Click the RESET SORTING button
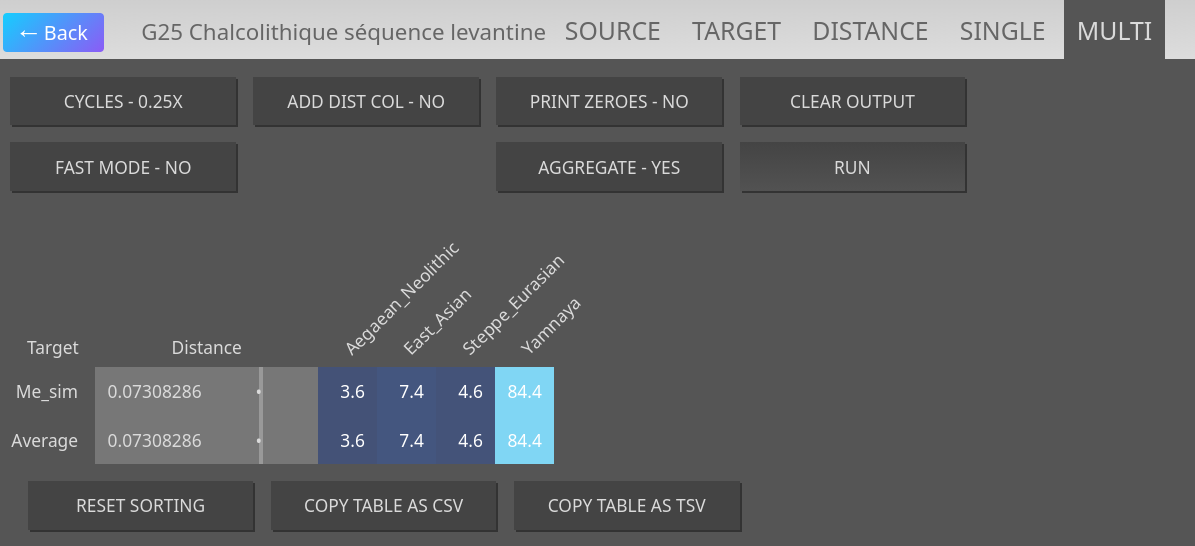The image size is (1195, 546). pyautogui.click(x=140, y=506)
